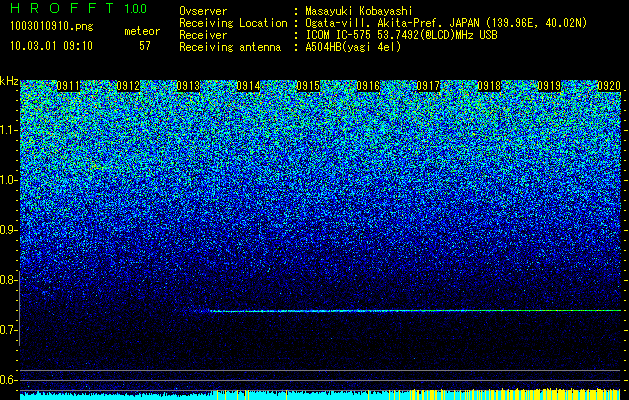Click the 0911 time marker
Image resolution: width=629 pixels, height=400 pixels.
pos(68,86)
